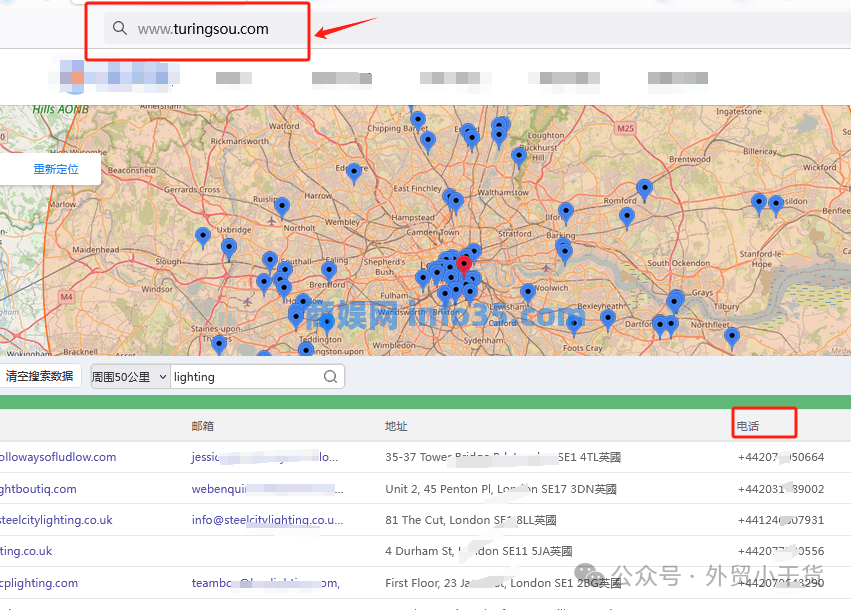
Task: Click the magnifier icon in the address bar
Action: click(119, 28)
